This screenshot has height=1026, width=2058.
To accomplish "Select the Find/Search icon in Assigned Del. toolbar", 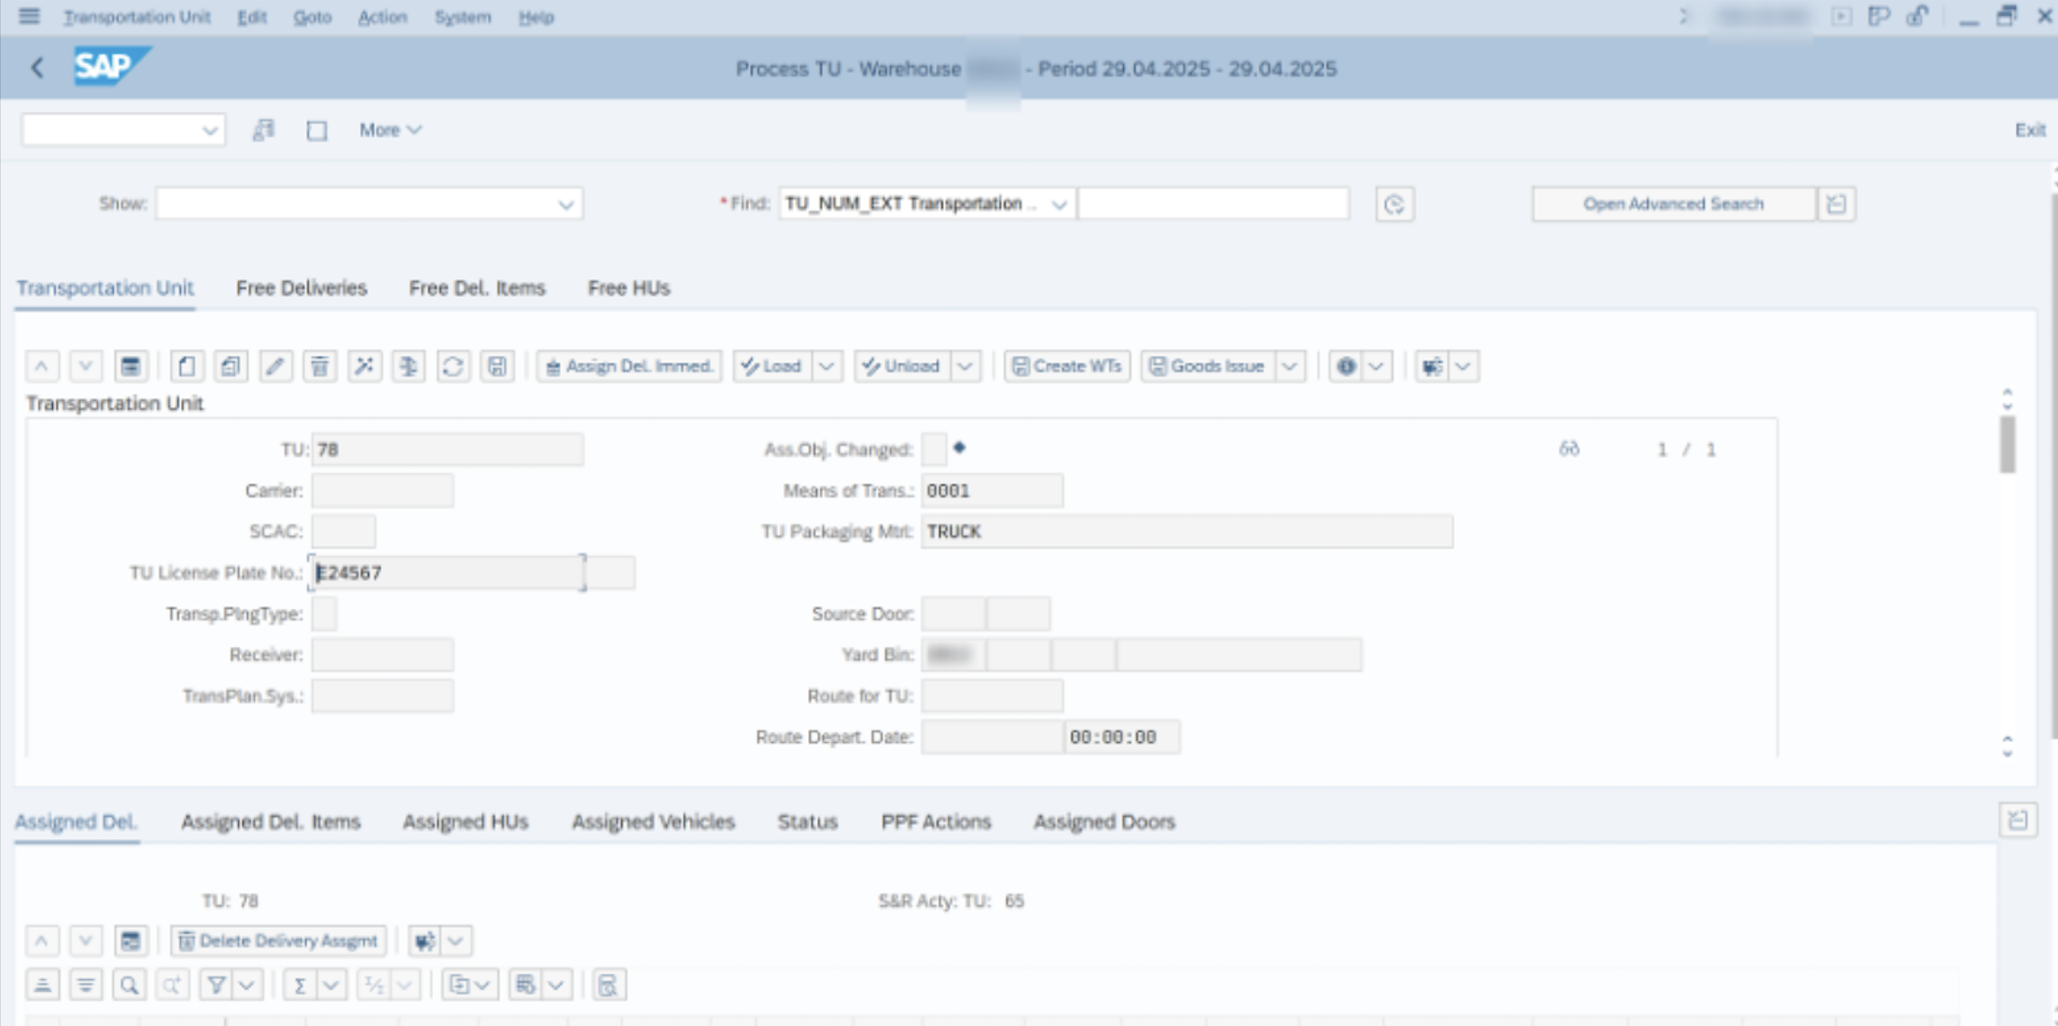I will [x=128, y=984].
